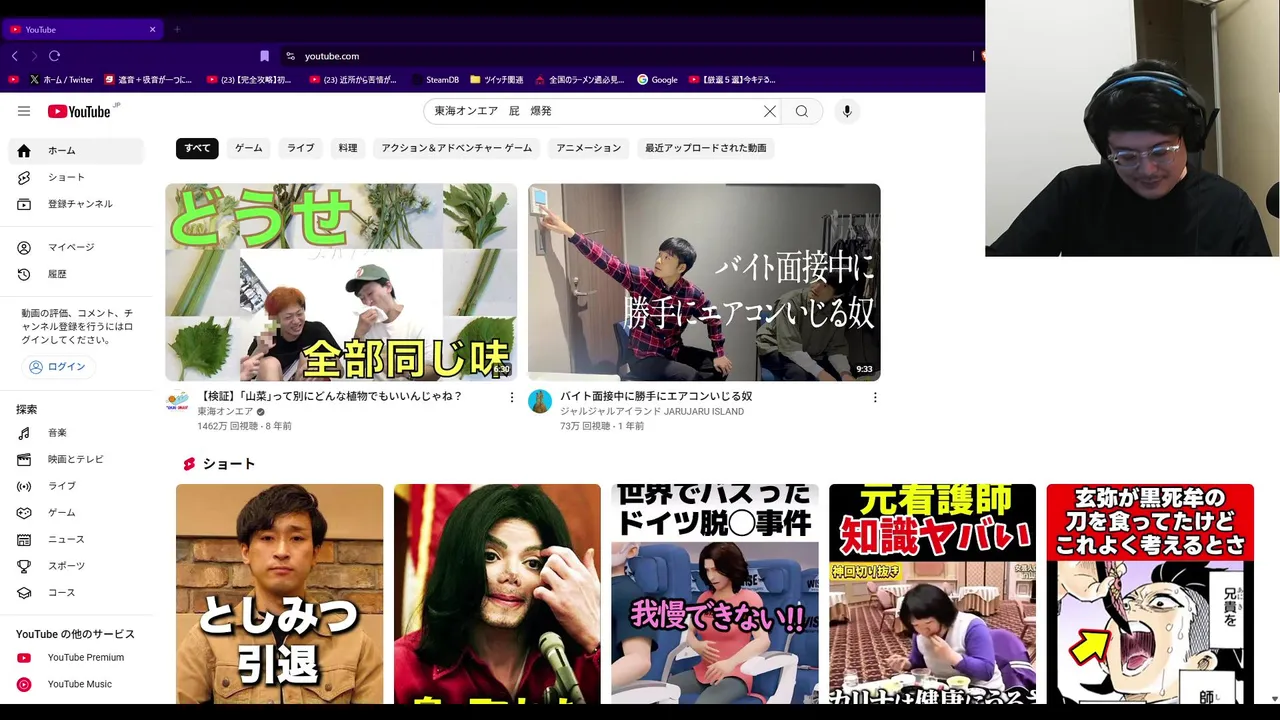Click the bookmark icon in the address bar
Screen dimensions: 1280x720
coord(264,56)
